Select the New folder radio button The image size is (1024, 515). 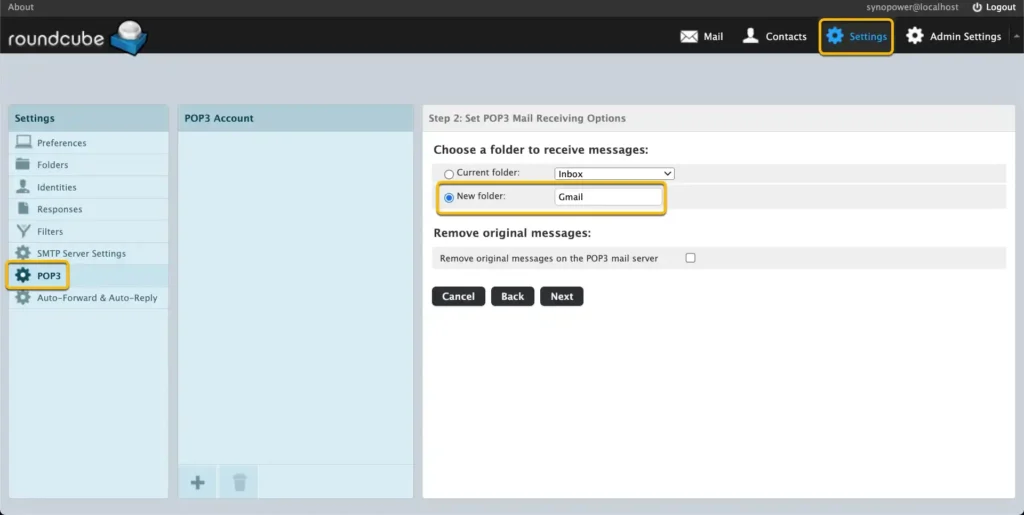click(449, 197)
